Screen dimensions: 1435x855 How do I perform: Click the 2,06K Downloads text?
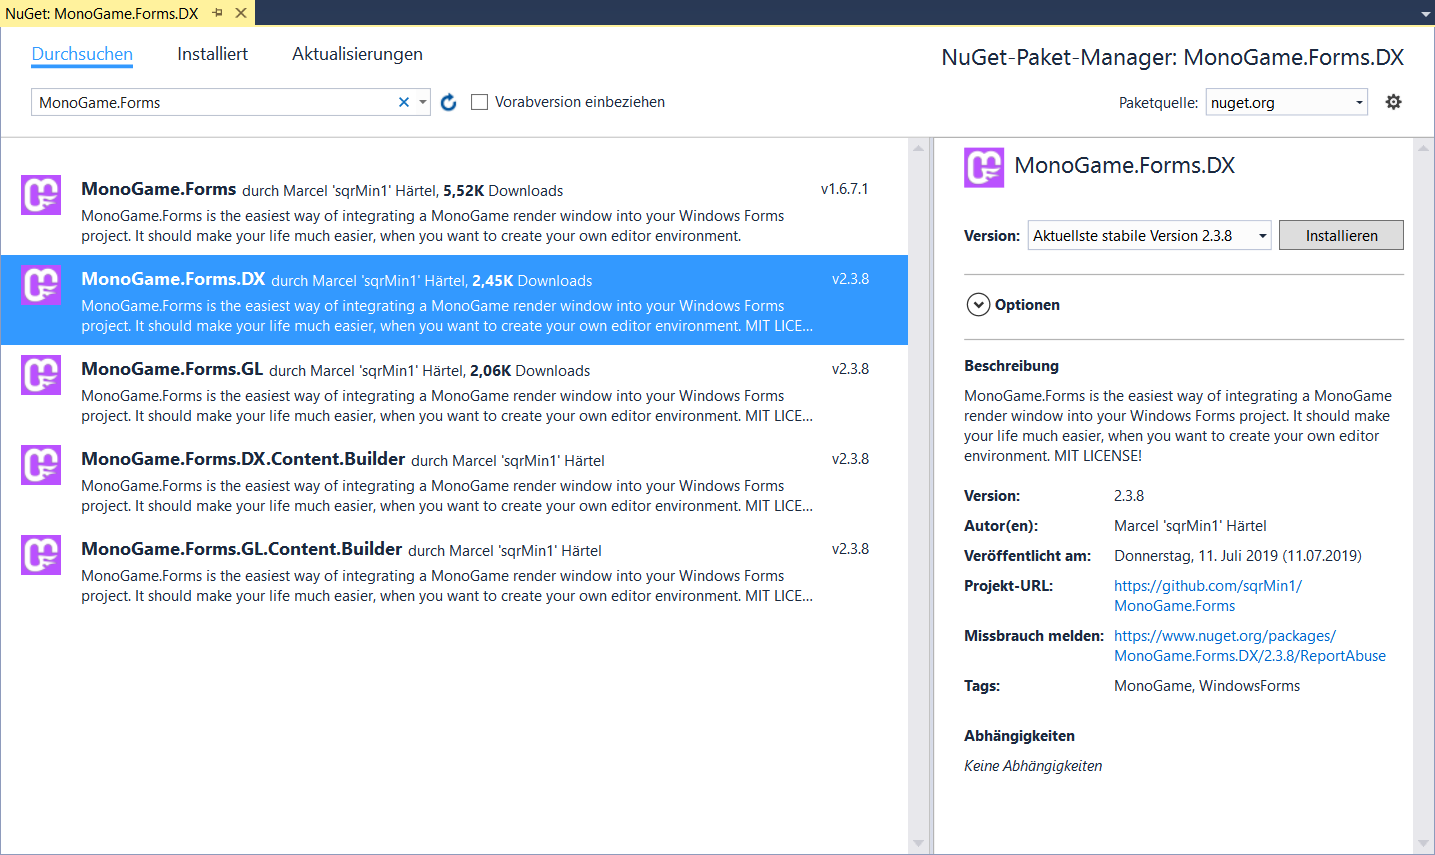(x=530, y=371)
